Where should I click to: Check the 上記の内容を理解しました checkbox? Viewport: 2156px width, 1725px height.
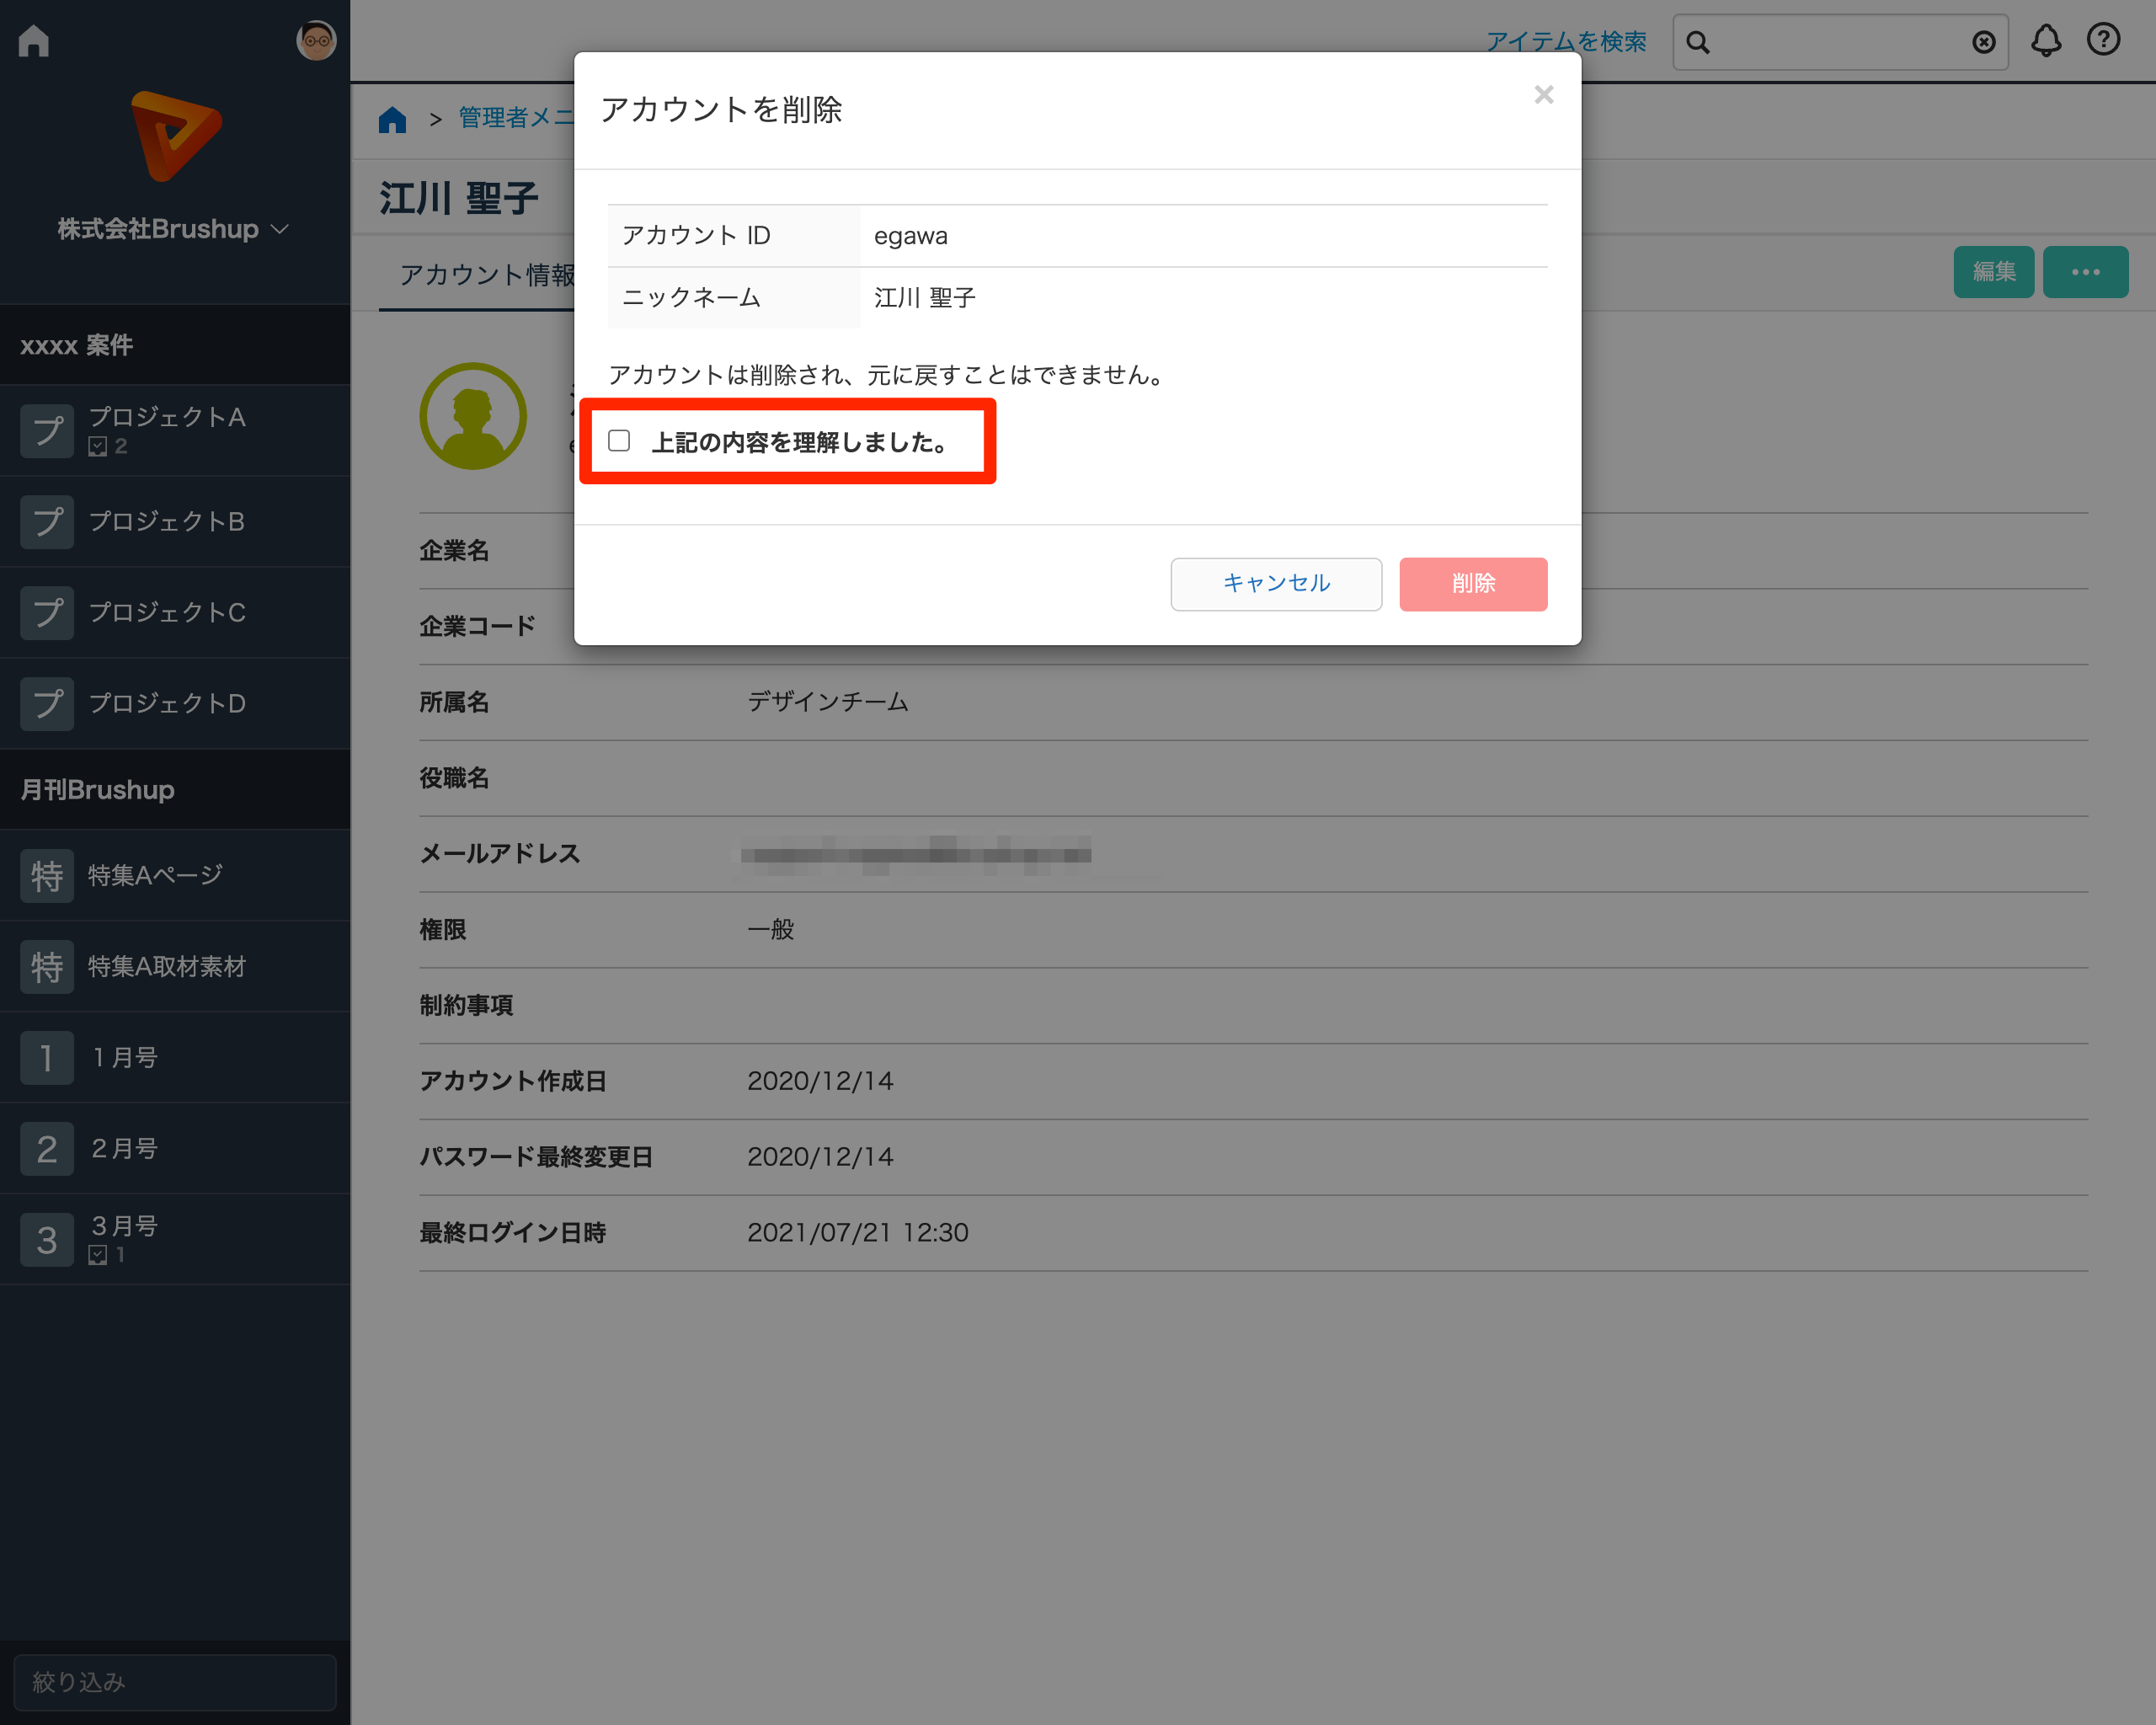coord(619,441)
